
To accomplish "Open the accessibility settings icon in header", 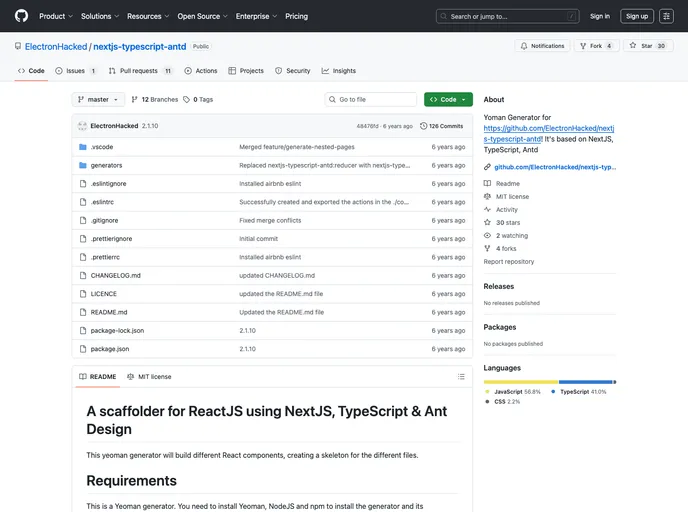I will [666, 16].
